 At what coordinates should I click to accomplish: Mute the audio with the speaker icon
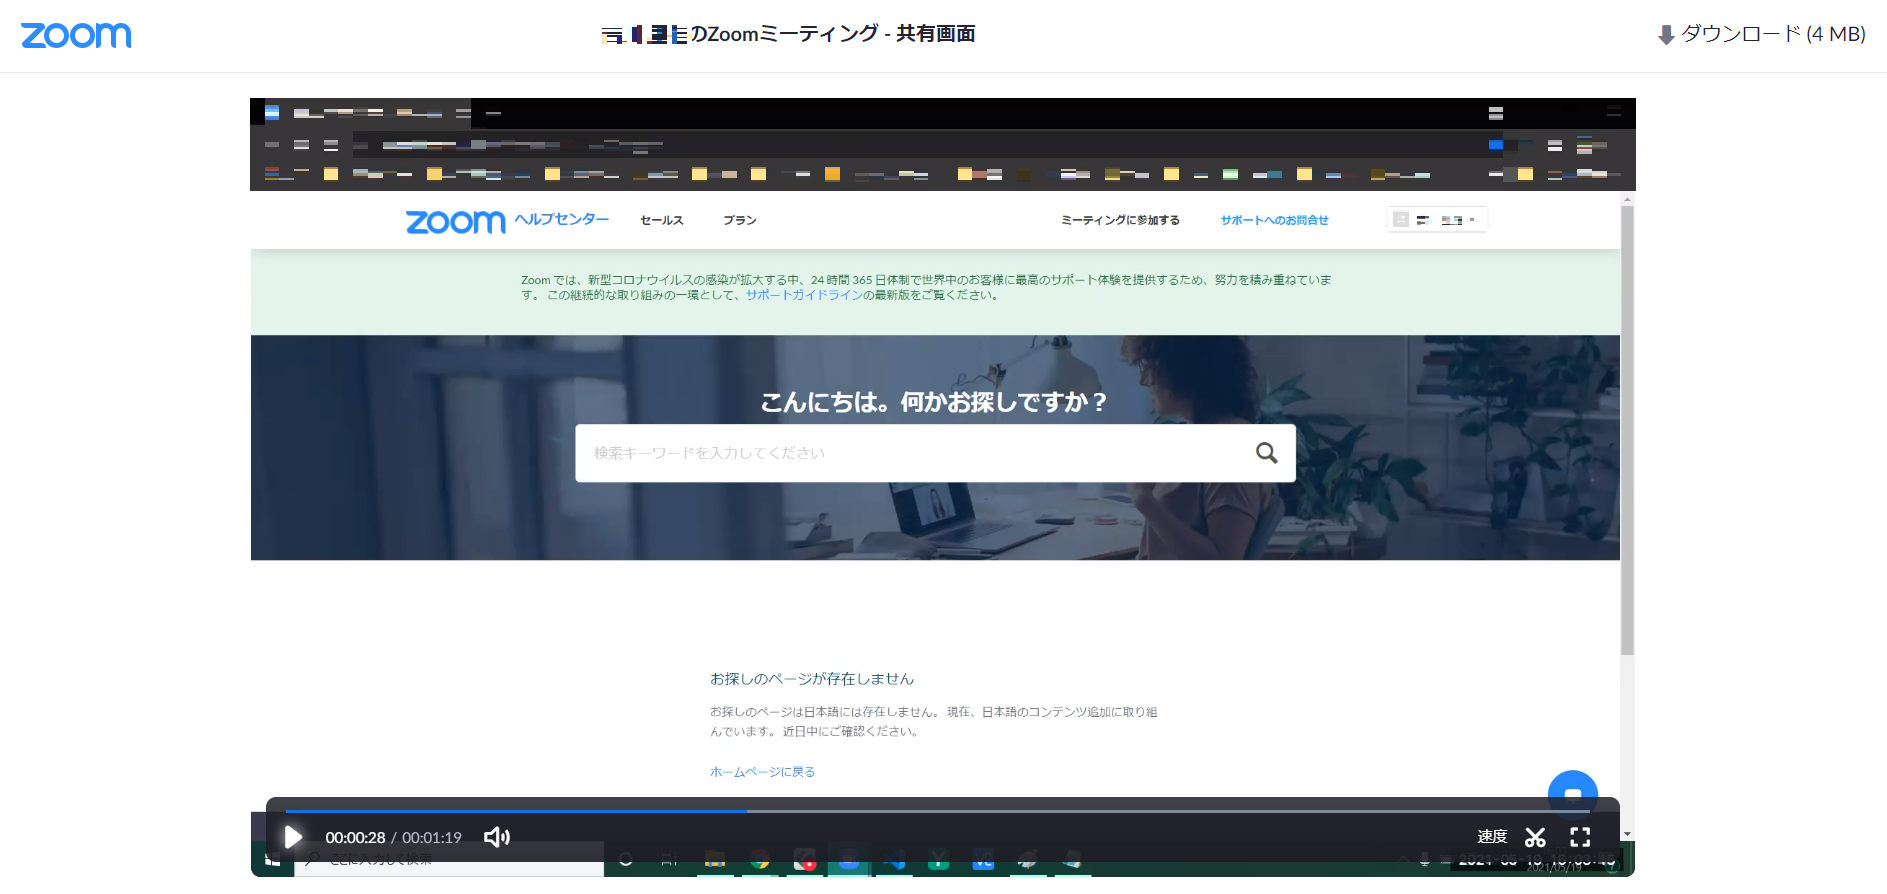pos(497,837)
